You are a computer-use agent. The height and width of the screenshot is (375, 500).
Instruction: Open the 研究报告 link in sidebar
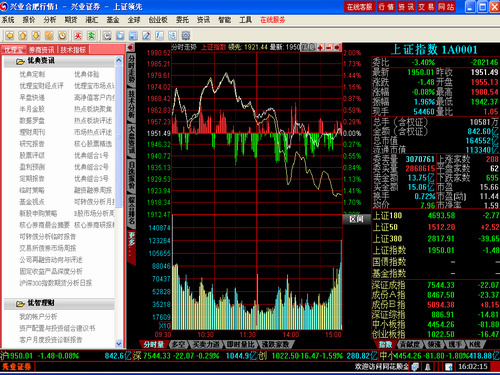click(32, 144)
